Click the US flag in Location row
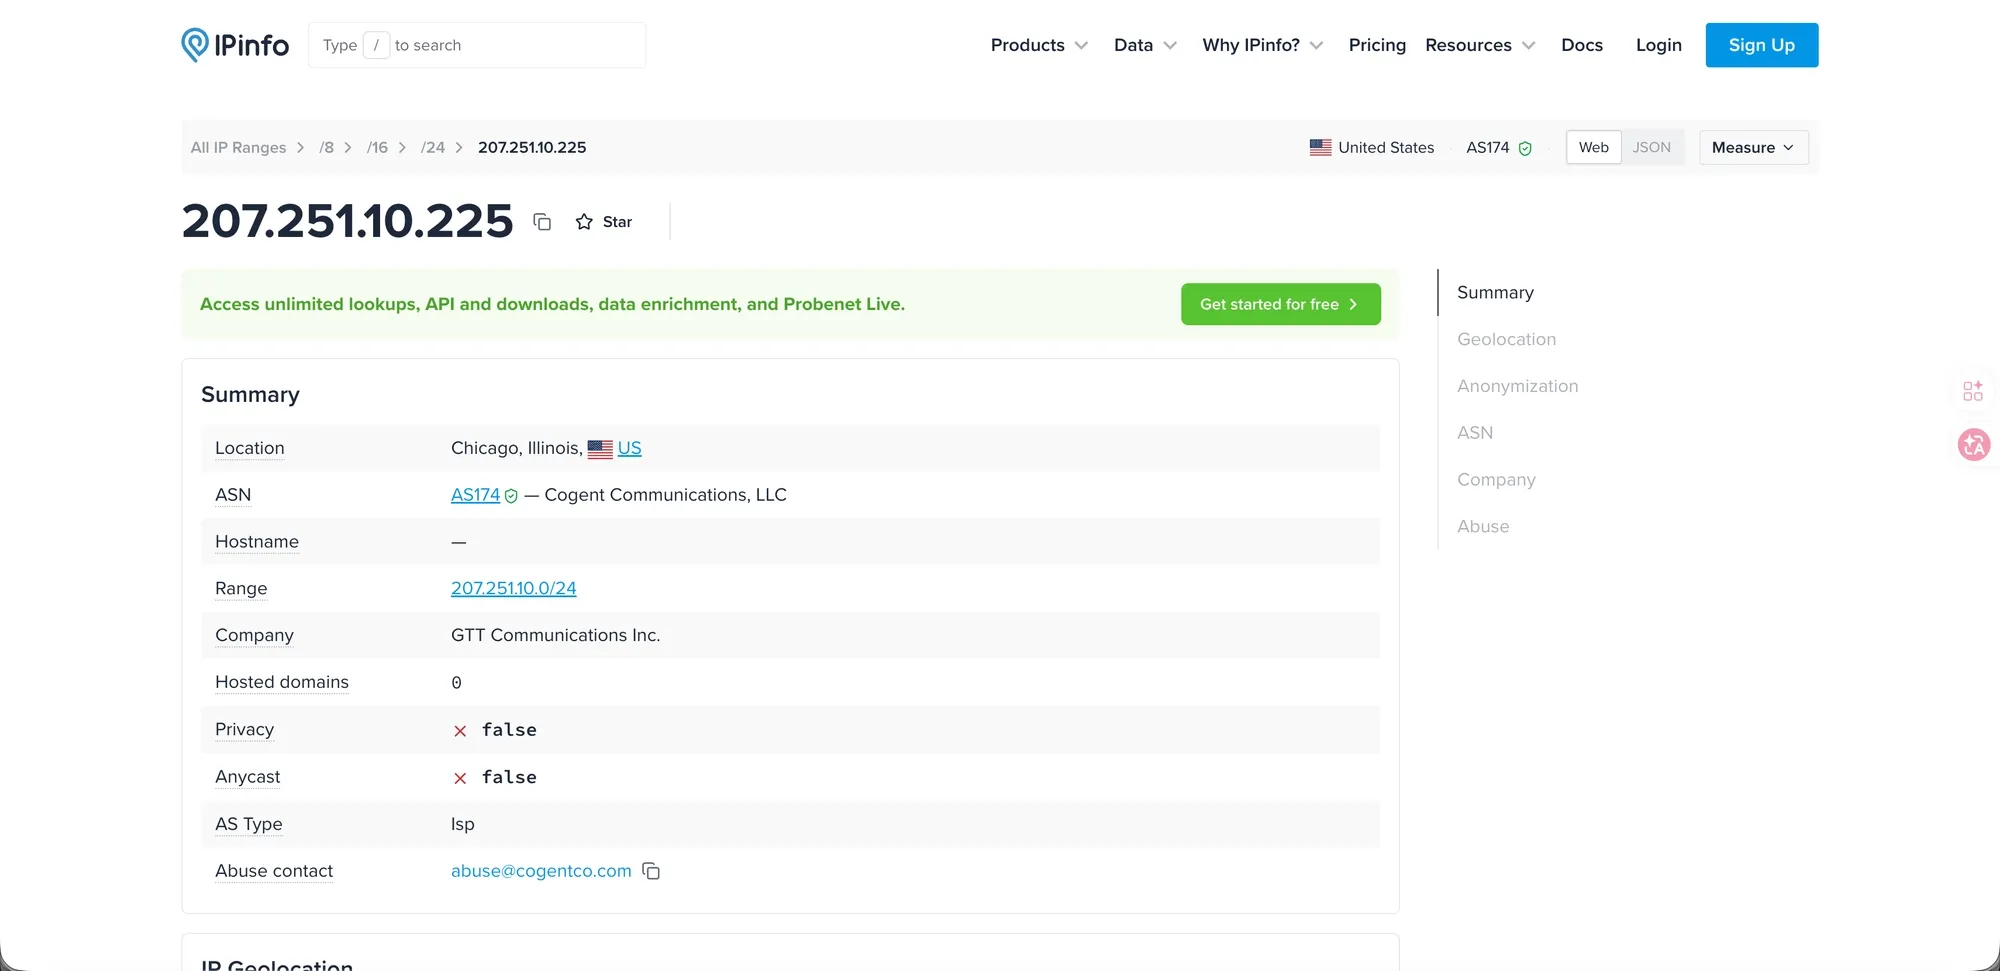Image resolution: width=2000 pixels, height=971 pixels. 600,449
